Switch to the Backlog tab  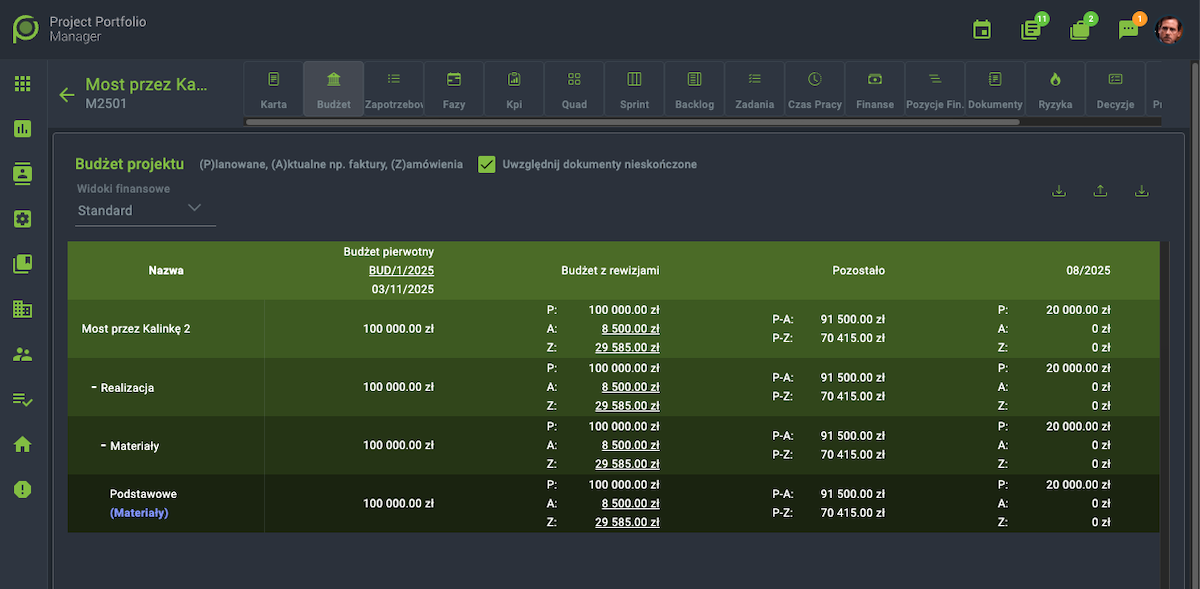pos(694,90)
